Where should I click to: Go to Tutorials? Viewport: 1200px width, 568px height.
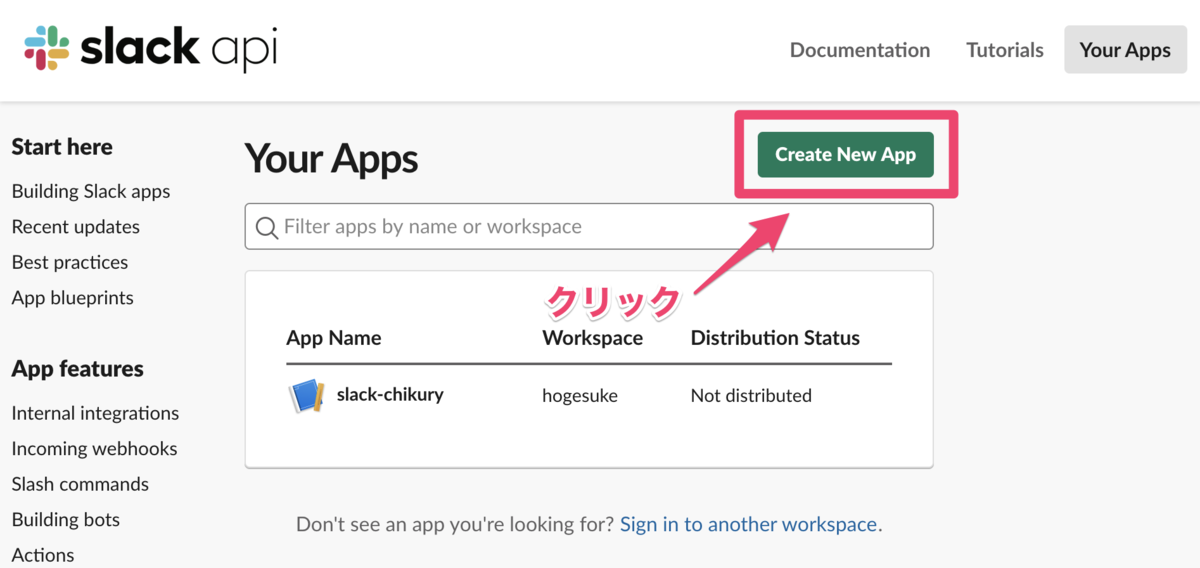[x=1005, y=50]
